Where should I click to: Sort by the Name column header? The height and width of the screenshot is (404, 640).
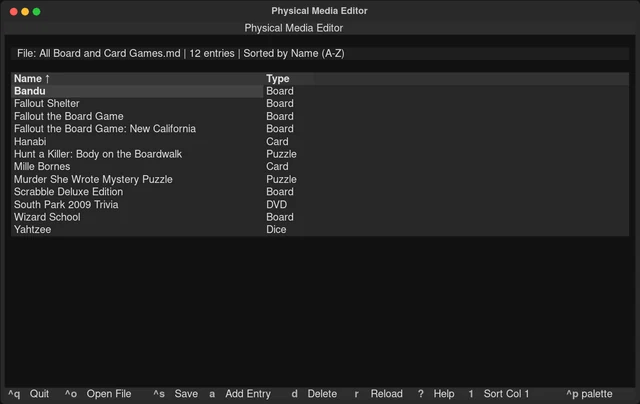[x=32, y=78]
